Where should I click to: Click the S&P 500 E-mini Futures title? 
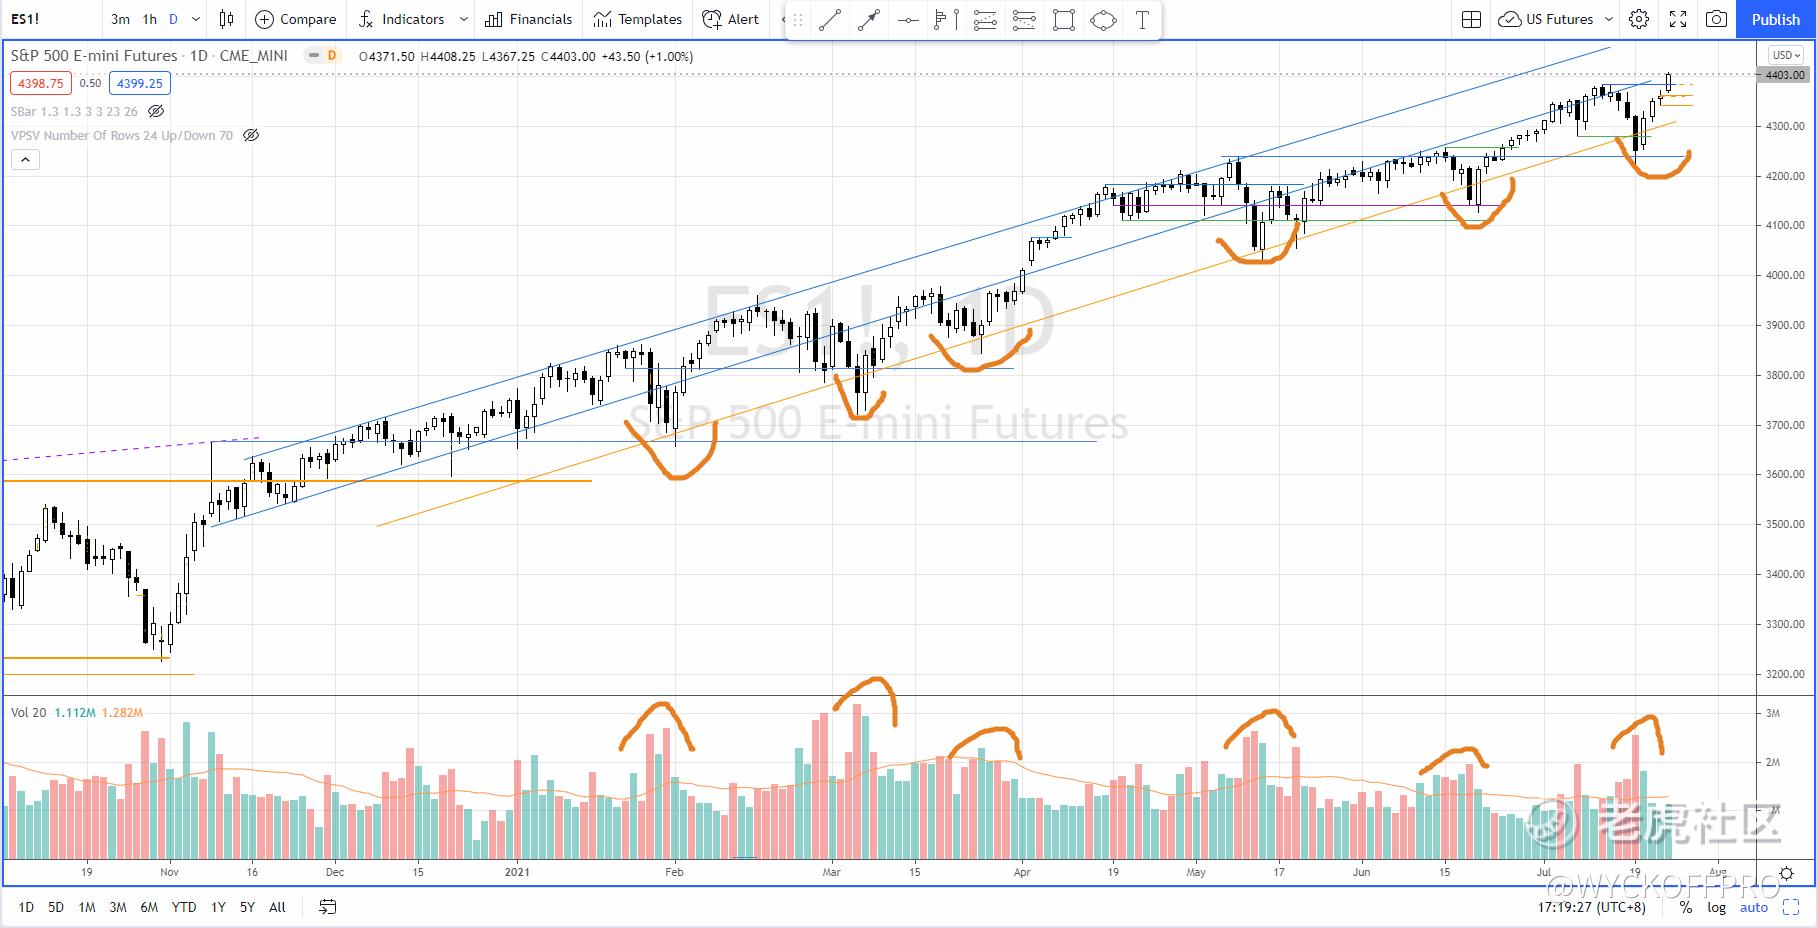(94, 56)
